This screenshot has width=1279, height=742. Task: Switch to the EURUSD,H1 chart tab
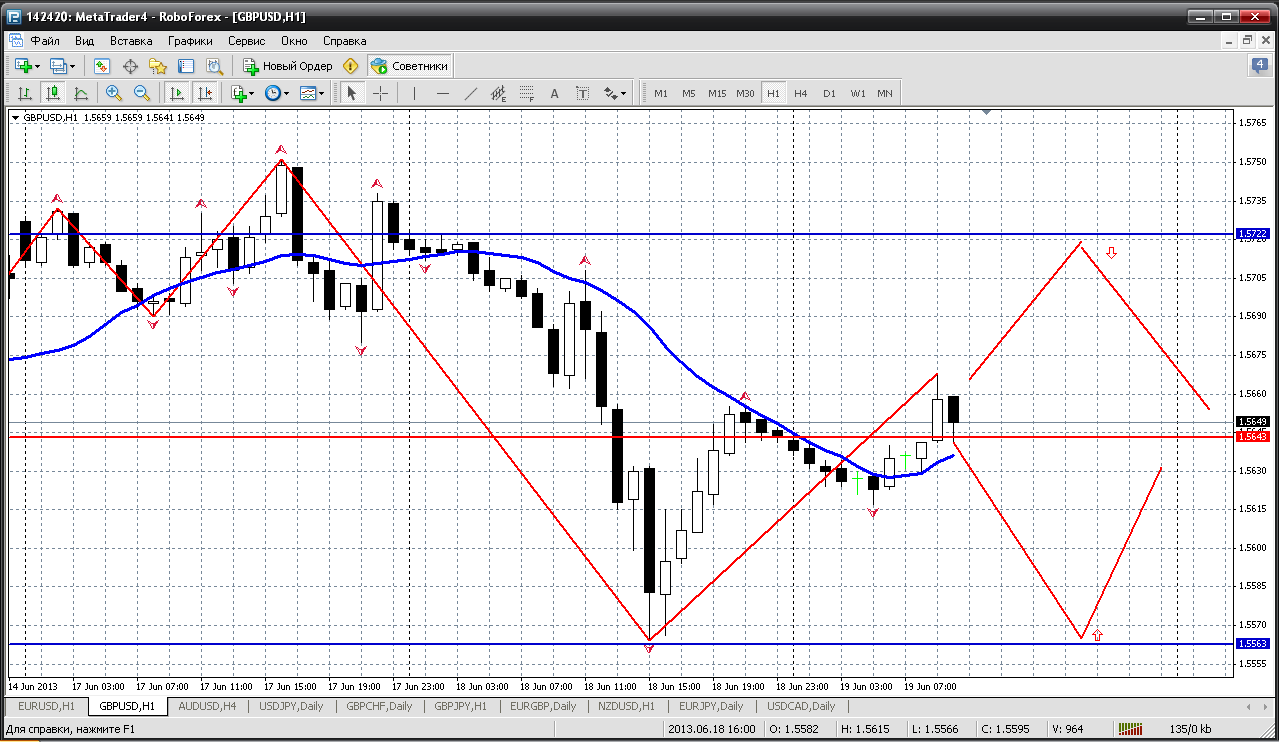45,706
